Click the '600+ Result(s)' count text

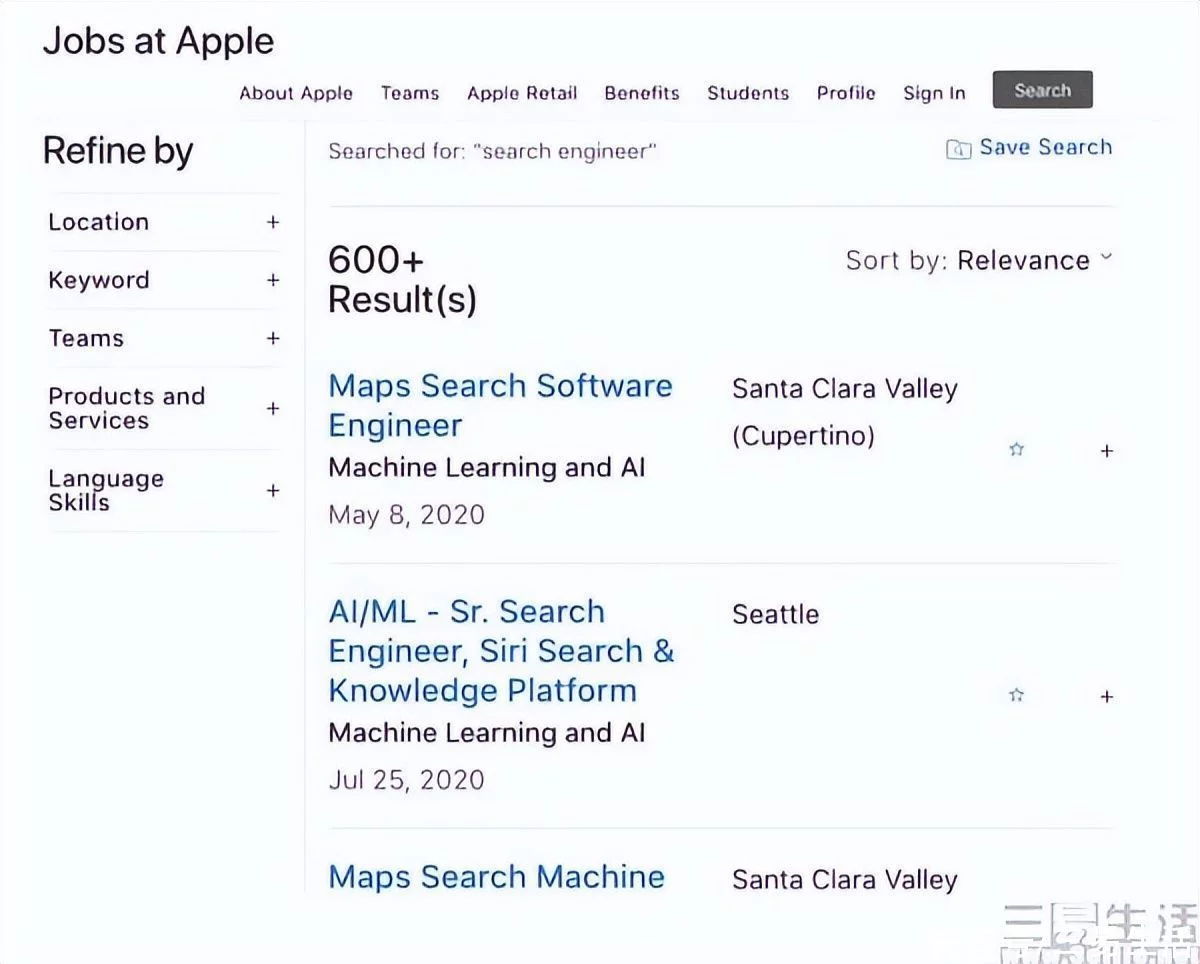click(x=402, y=280)
